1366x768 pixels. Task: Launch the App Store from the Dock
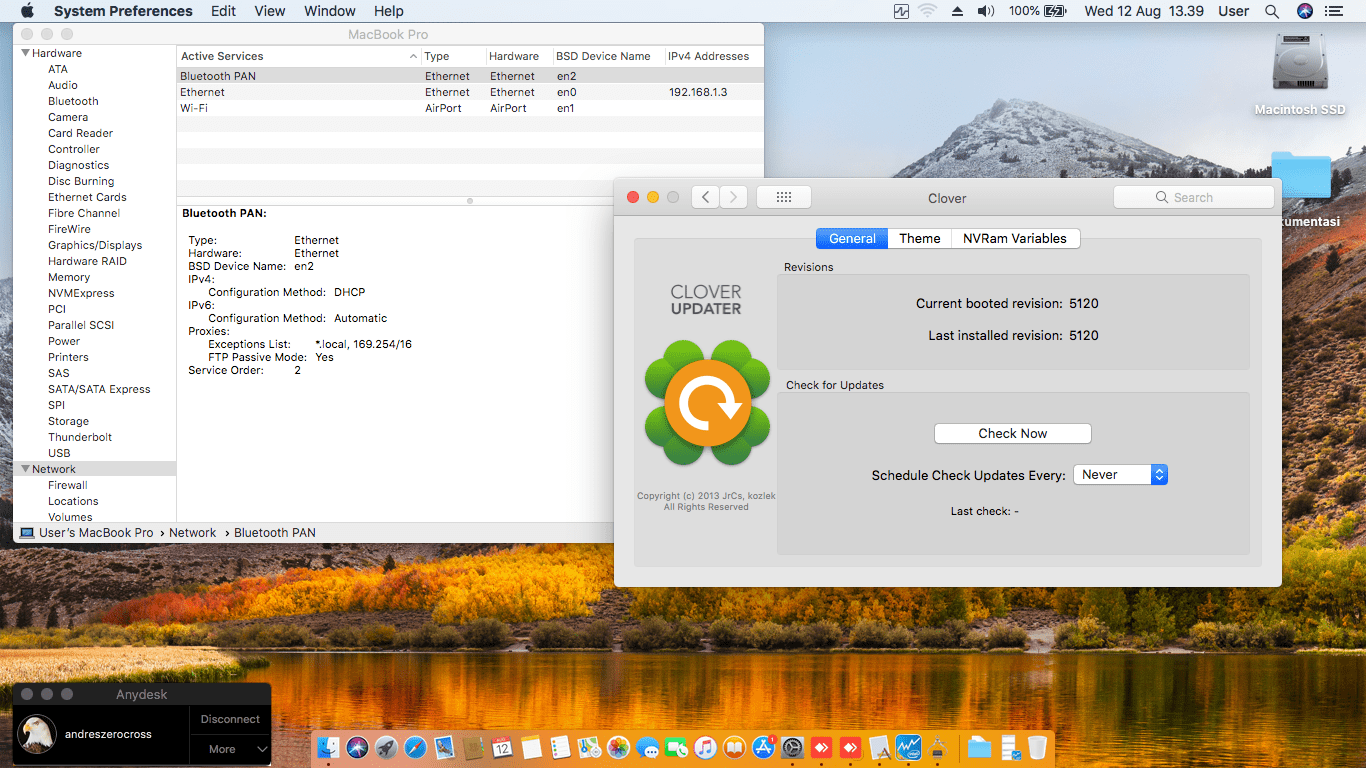[764, 747]
